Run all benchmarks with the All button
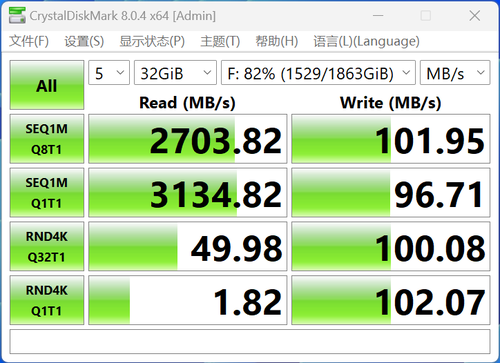500x363 pixels. pyautogui.click(x=47, y=85)
